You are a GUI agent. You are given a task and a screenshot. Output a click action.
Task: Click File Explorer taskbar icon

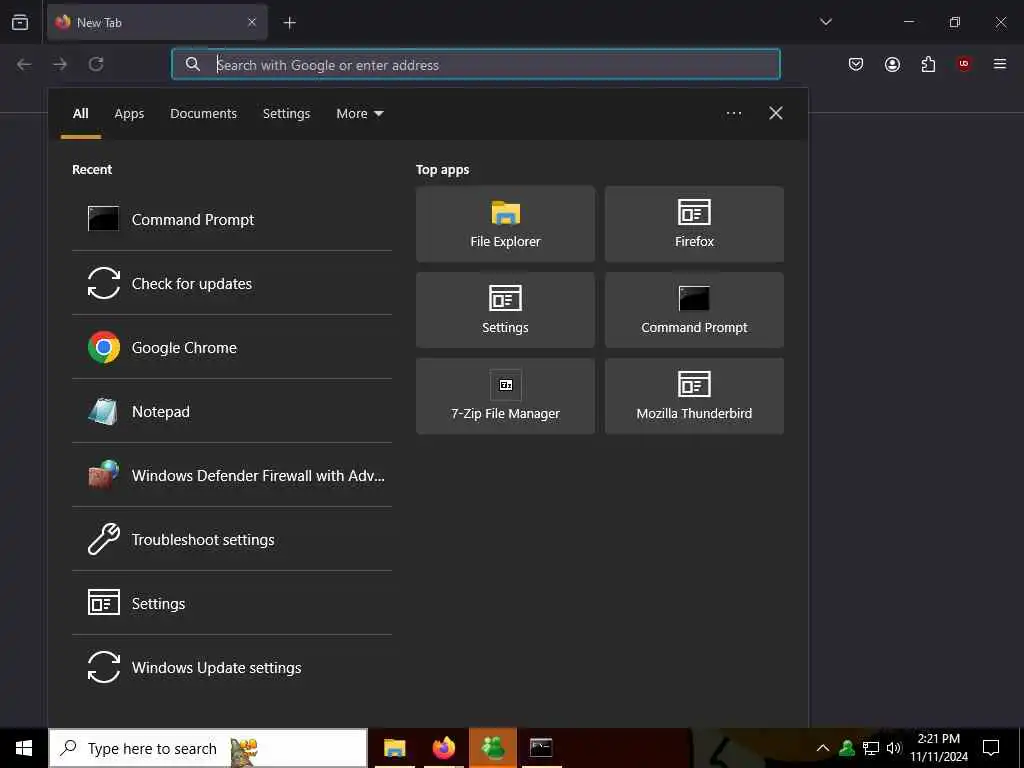tap(394, 748)
